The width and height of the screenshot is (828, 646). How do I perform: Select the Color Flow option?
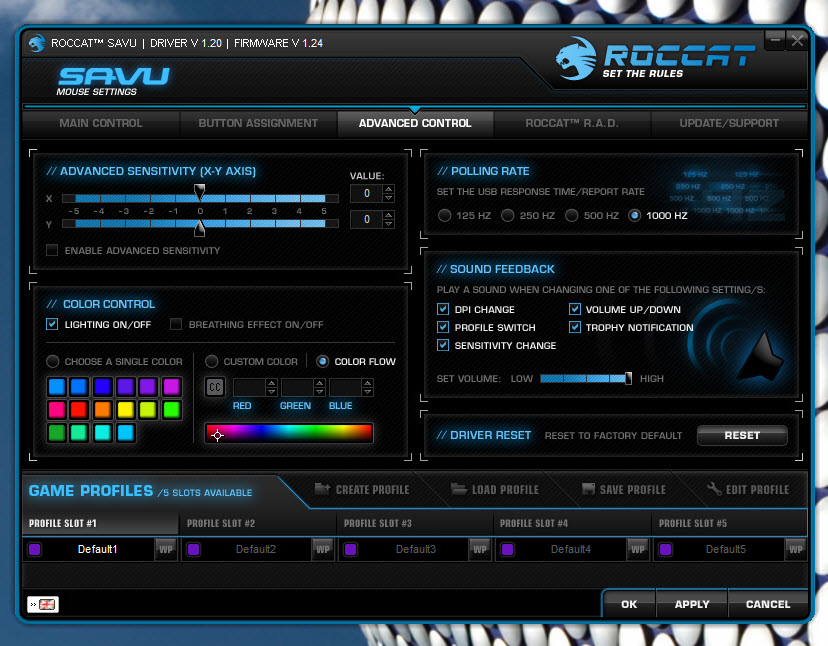[x=322, y=361]
